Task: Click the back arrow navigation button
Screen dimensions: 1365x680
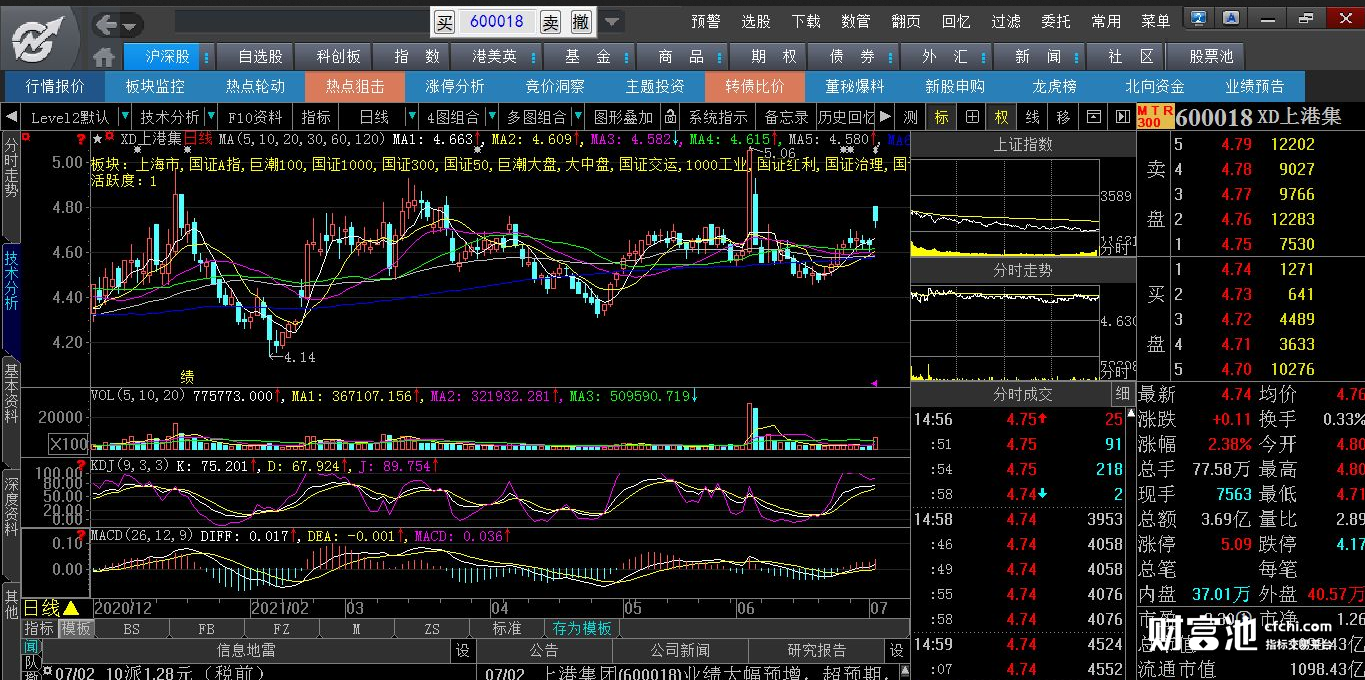Action: (x=109, y=24)
